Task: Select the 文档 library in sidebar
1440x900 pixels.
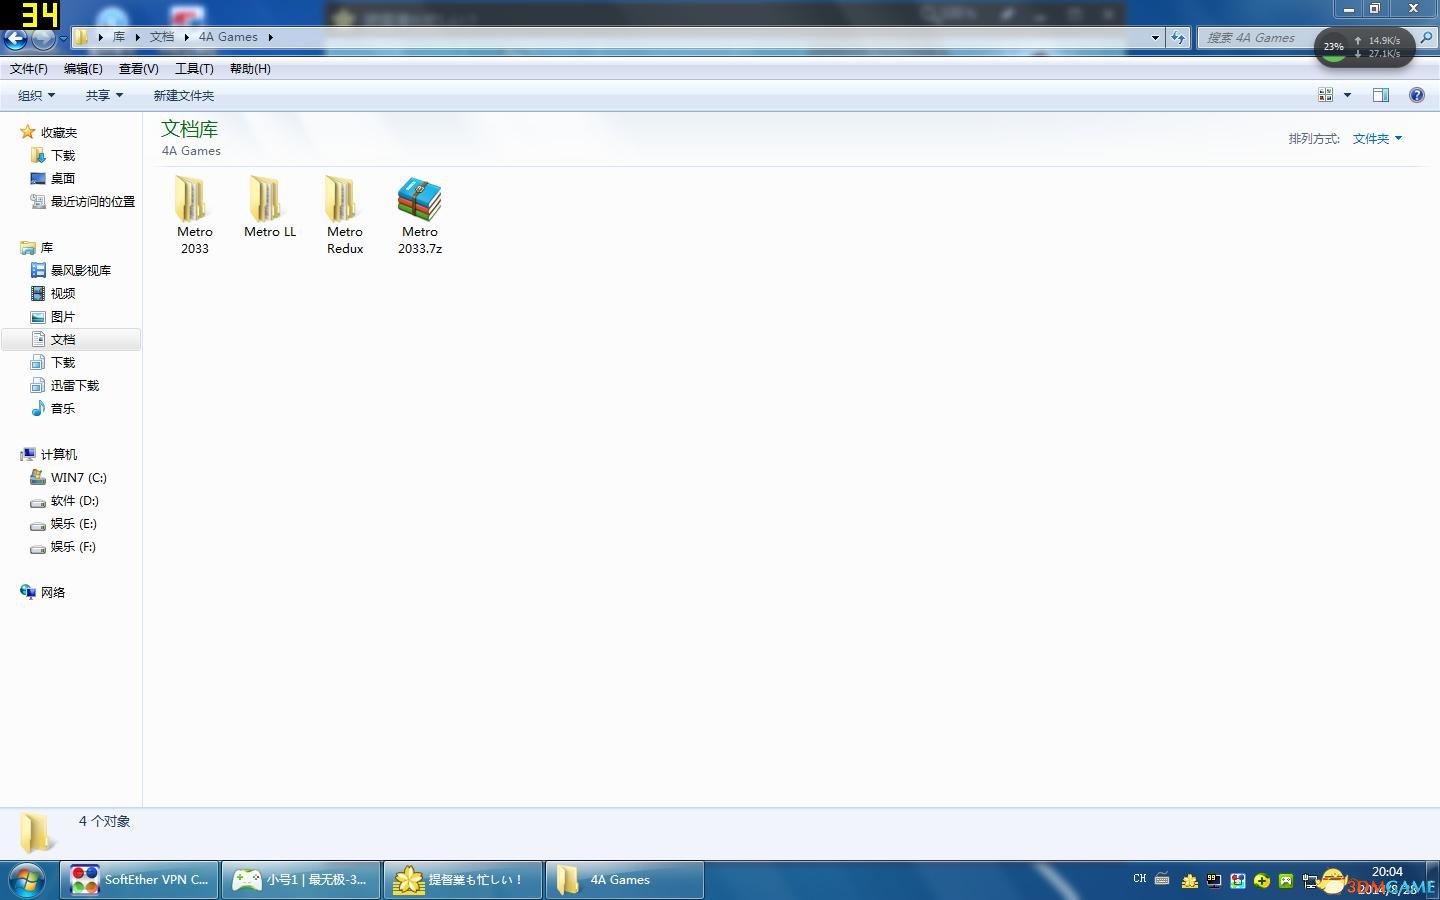Action: click(x=71, y=340)
